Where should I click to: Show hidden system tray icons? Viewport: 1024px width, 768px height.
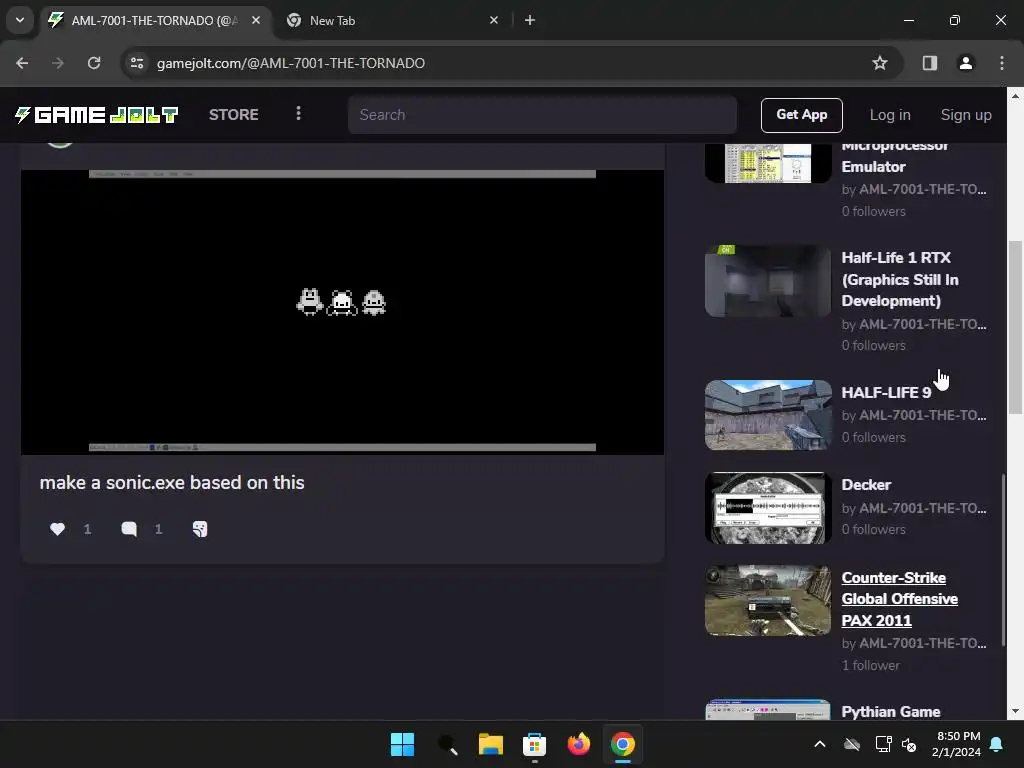tap(820, 744)
